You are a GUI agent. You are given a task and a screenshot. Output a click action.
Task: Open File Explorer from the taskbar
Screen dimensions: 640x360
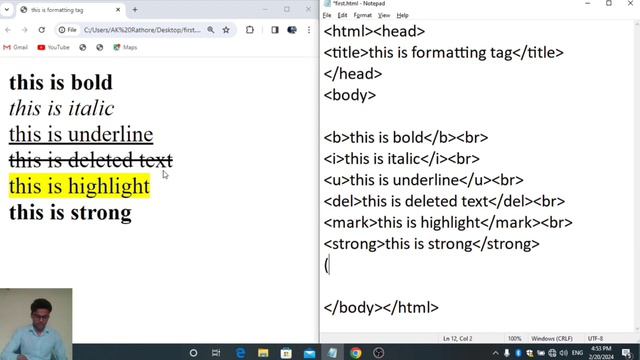[263, 353]
